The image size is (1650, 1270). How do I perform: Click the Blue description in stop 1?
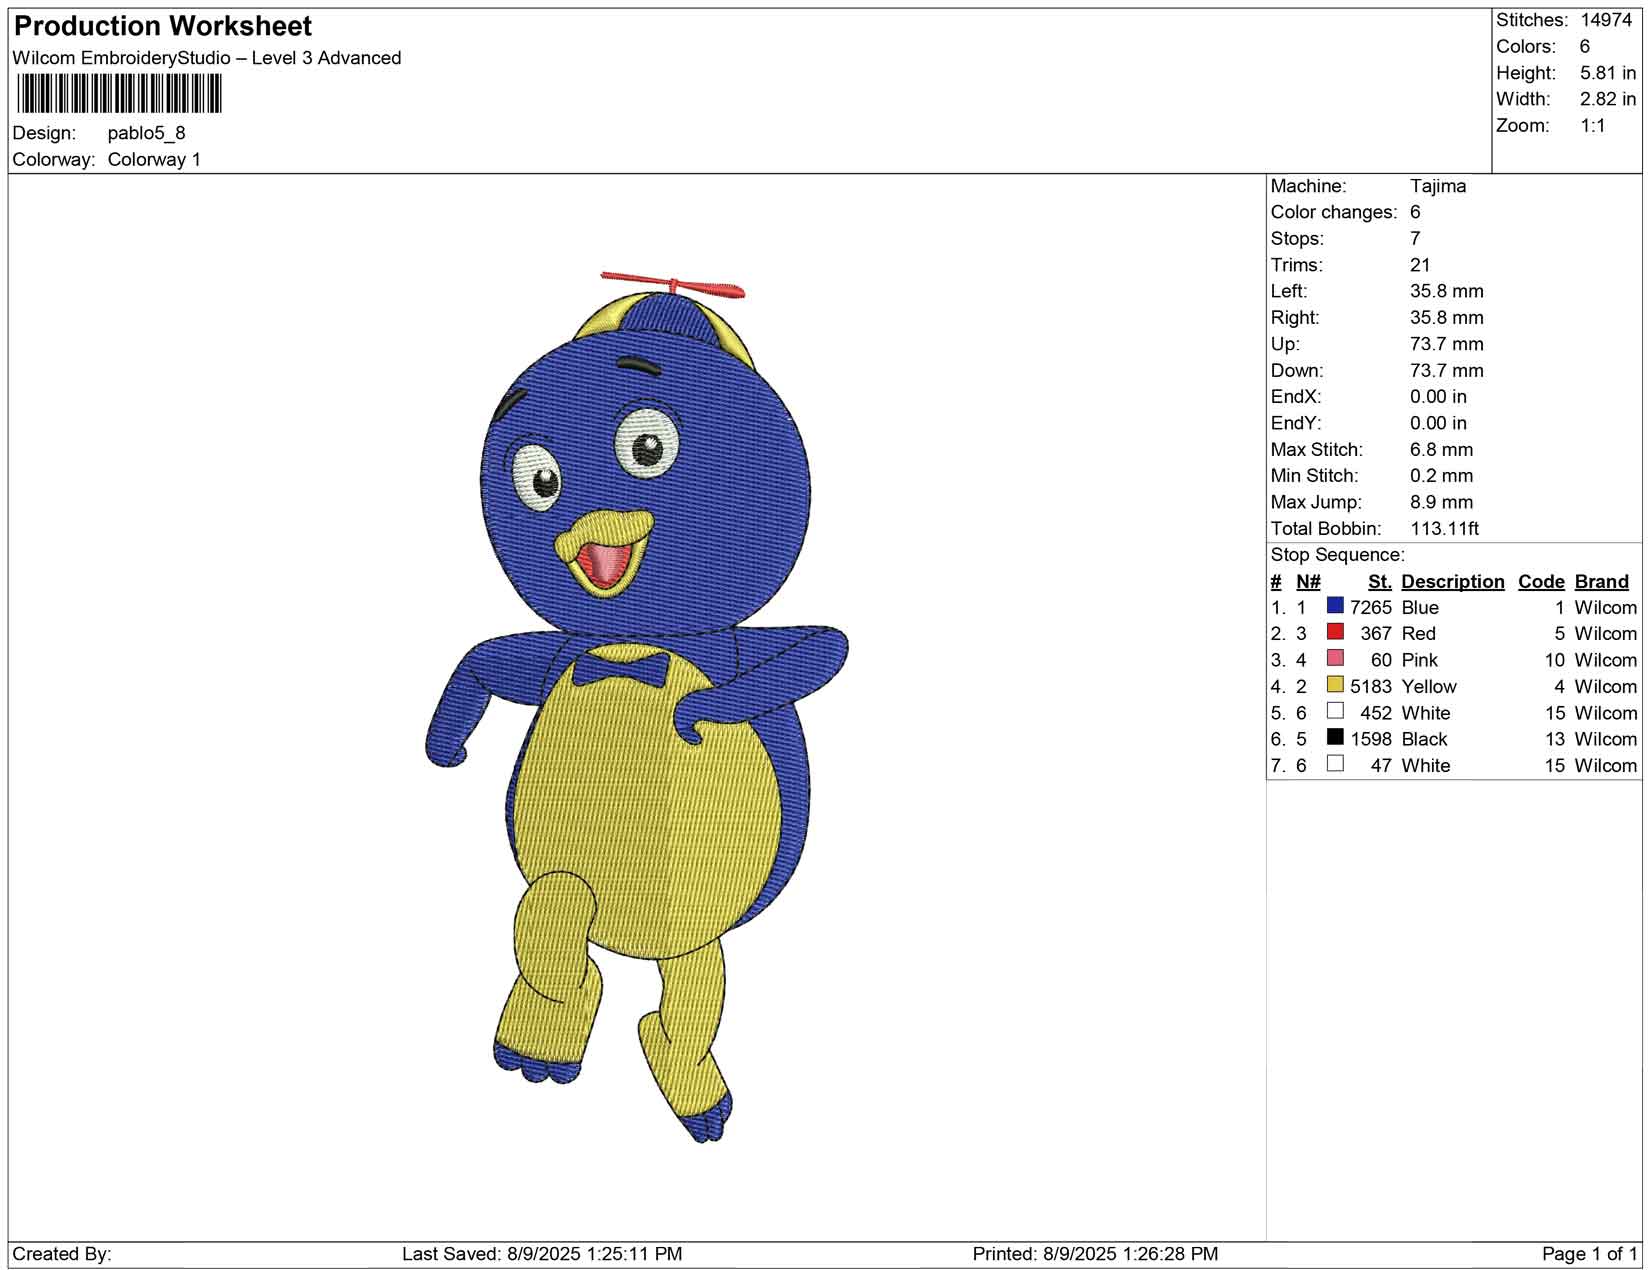click(x=1420, y=608)
